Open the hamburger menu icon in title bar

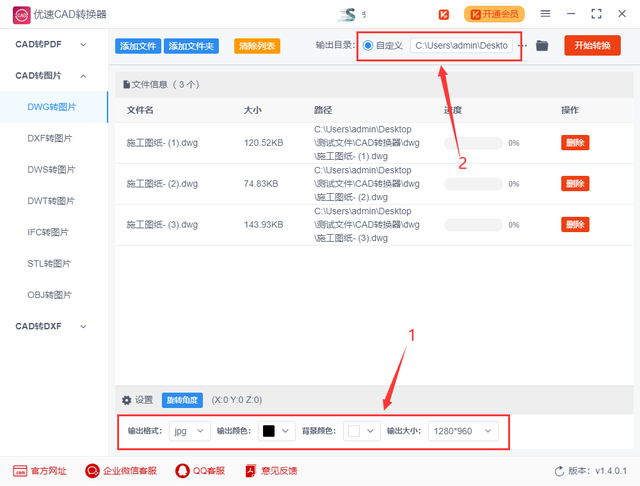[545, 14]
